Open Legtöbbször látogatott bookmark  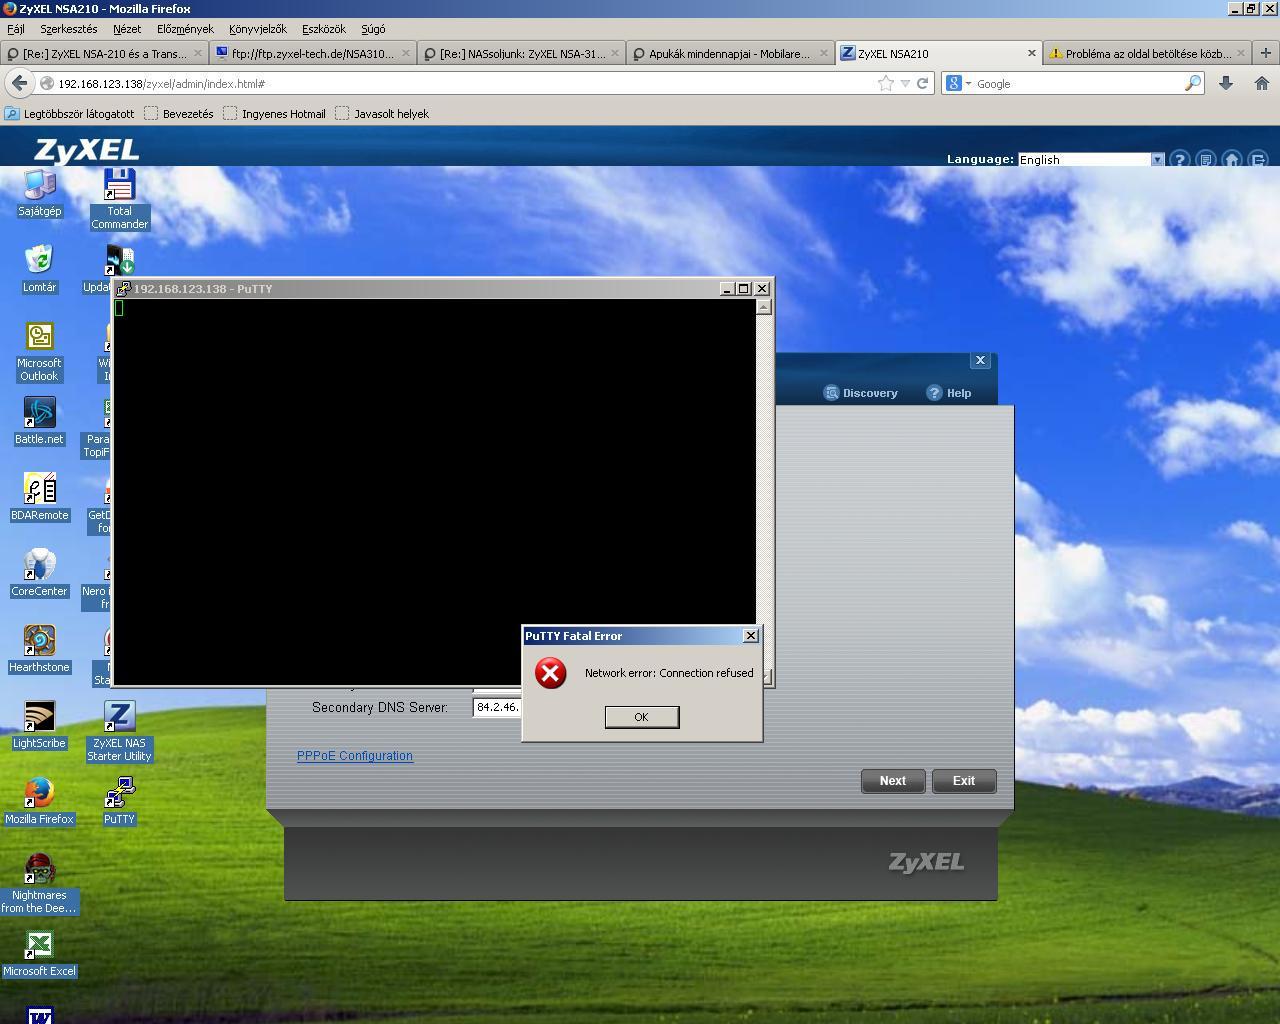pos(69,114)
